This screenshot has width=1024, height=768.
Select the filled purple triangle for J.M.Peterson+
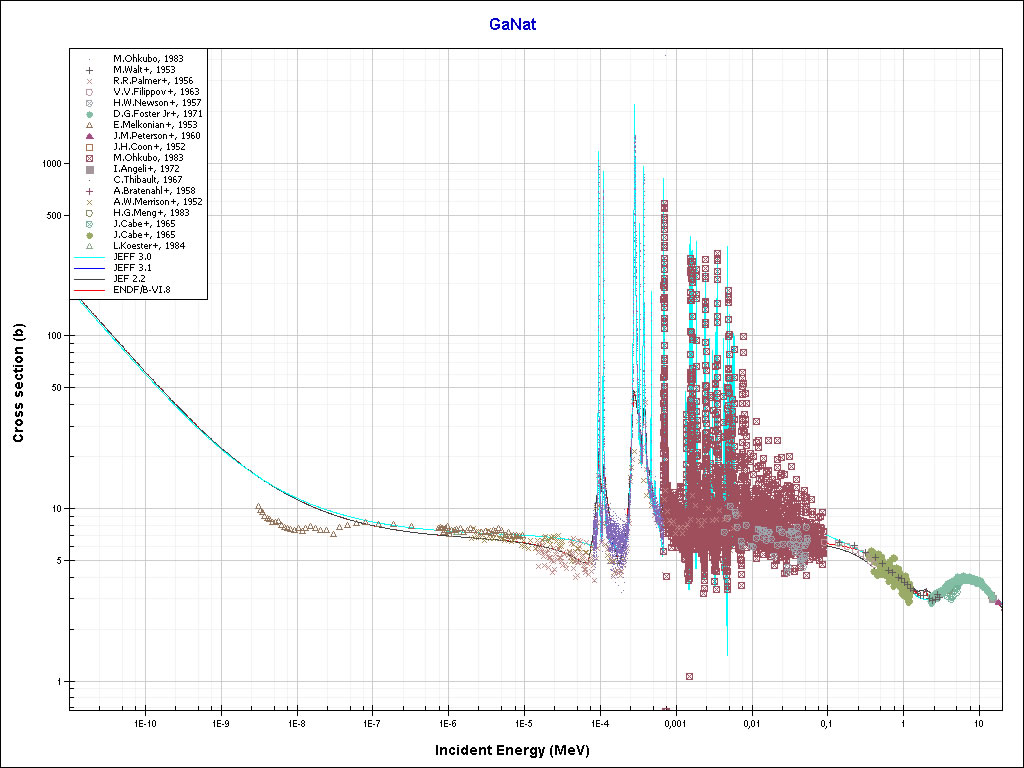tap(89, 136)
